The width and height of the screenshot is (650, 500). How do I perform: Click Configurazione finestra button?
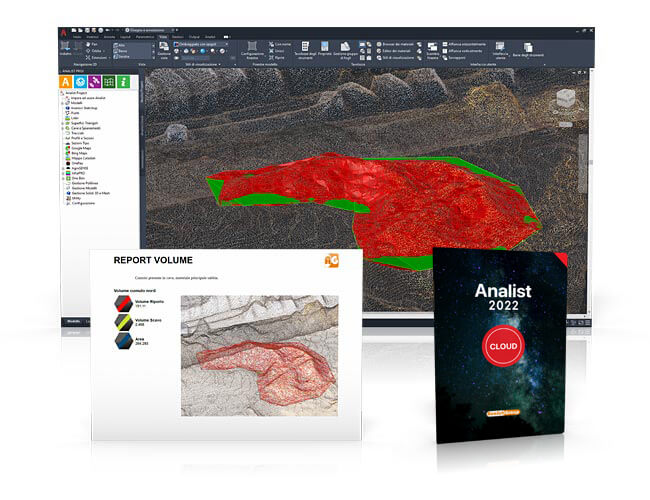(252, 51)
